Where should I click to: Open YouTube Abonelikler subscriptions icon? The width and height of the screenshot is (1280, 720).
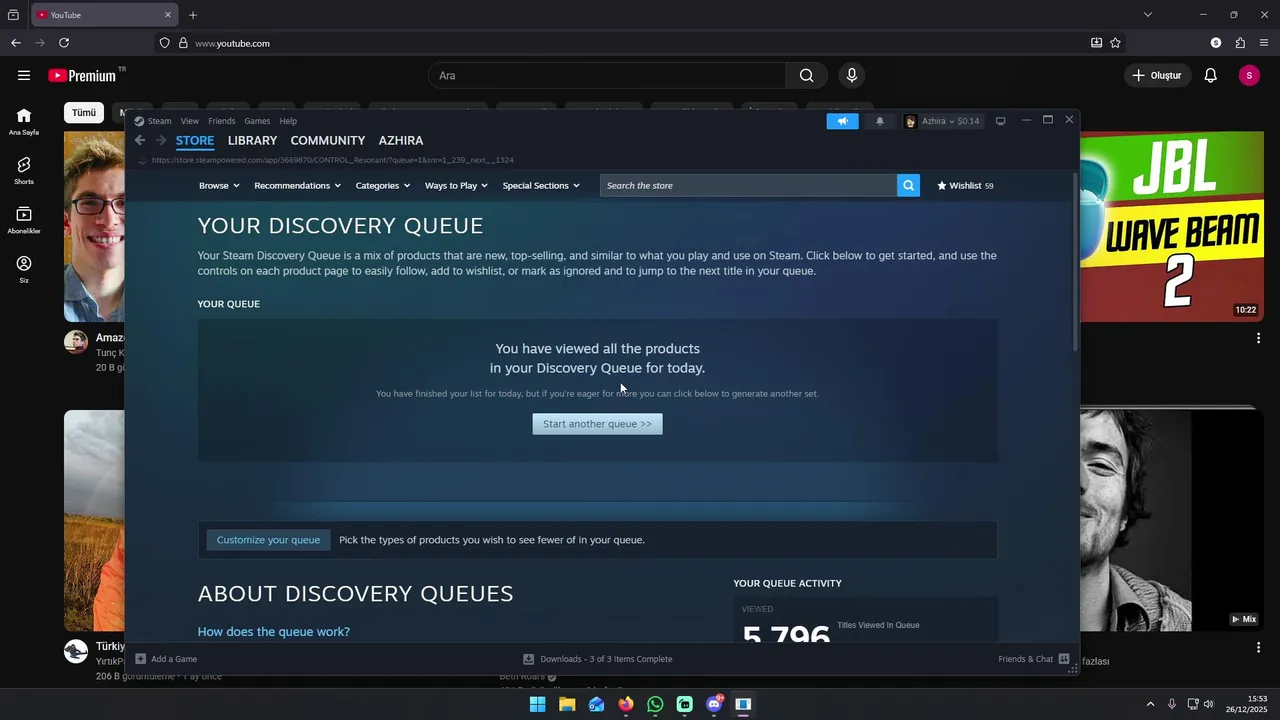pyautogui.click(x=24, y=214)
